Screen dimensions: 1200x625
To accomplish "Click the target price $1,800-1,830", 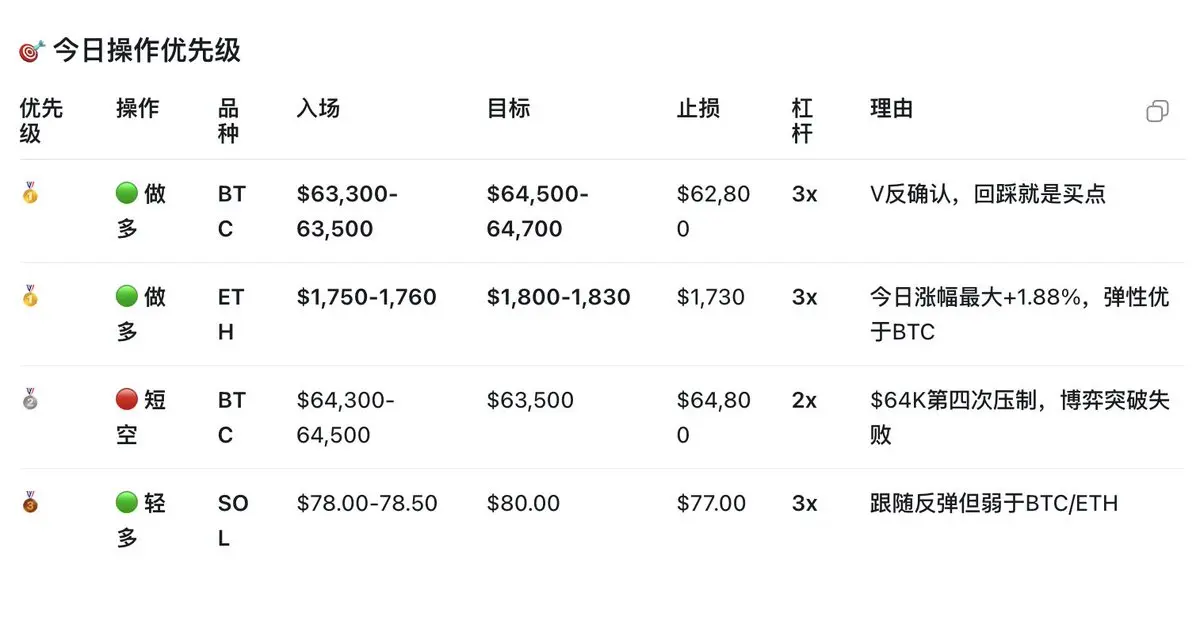I will (x=558, y=297).
